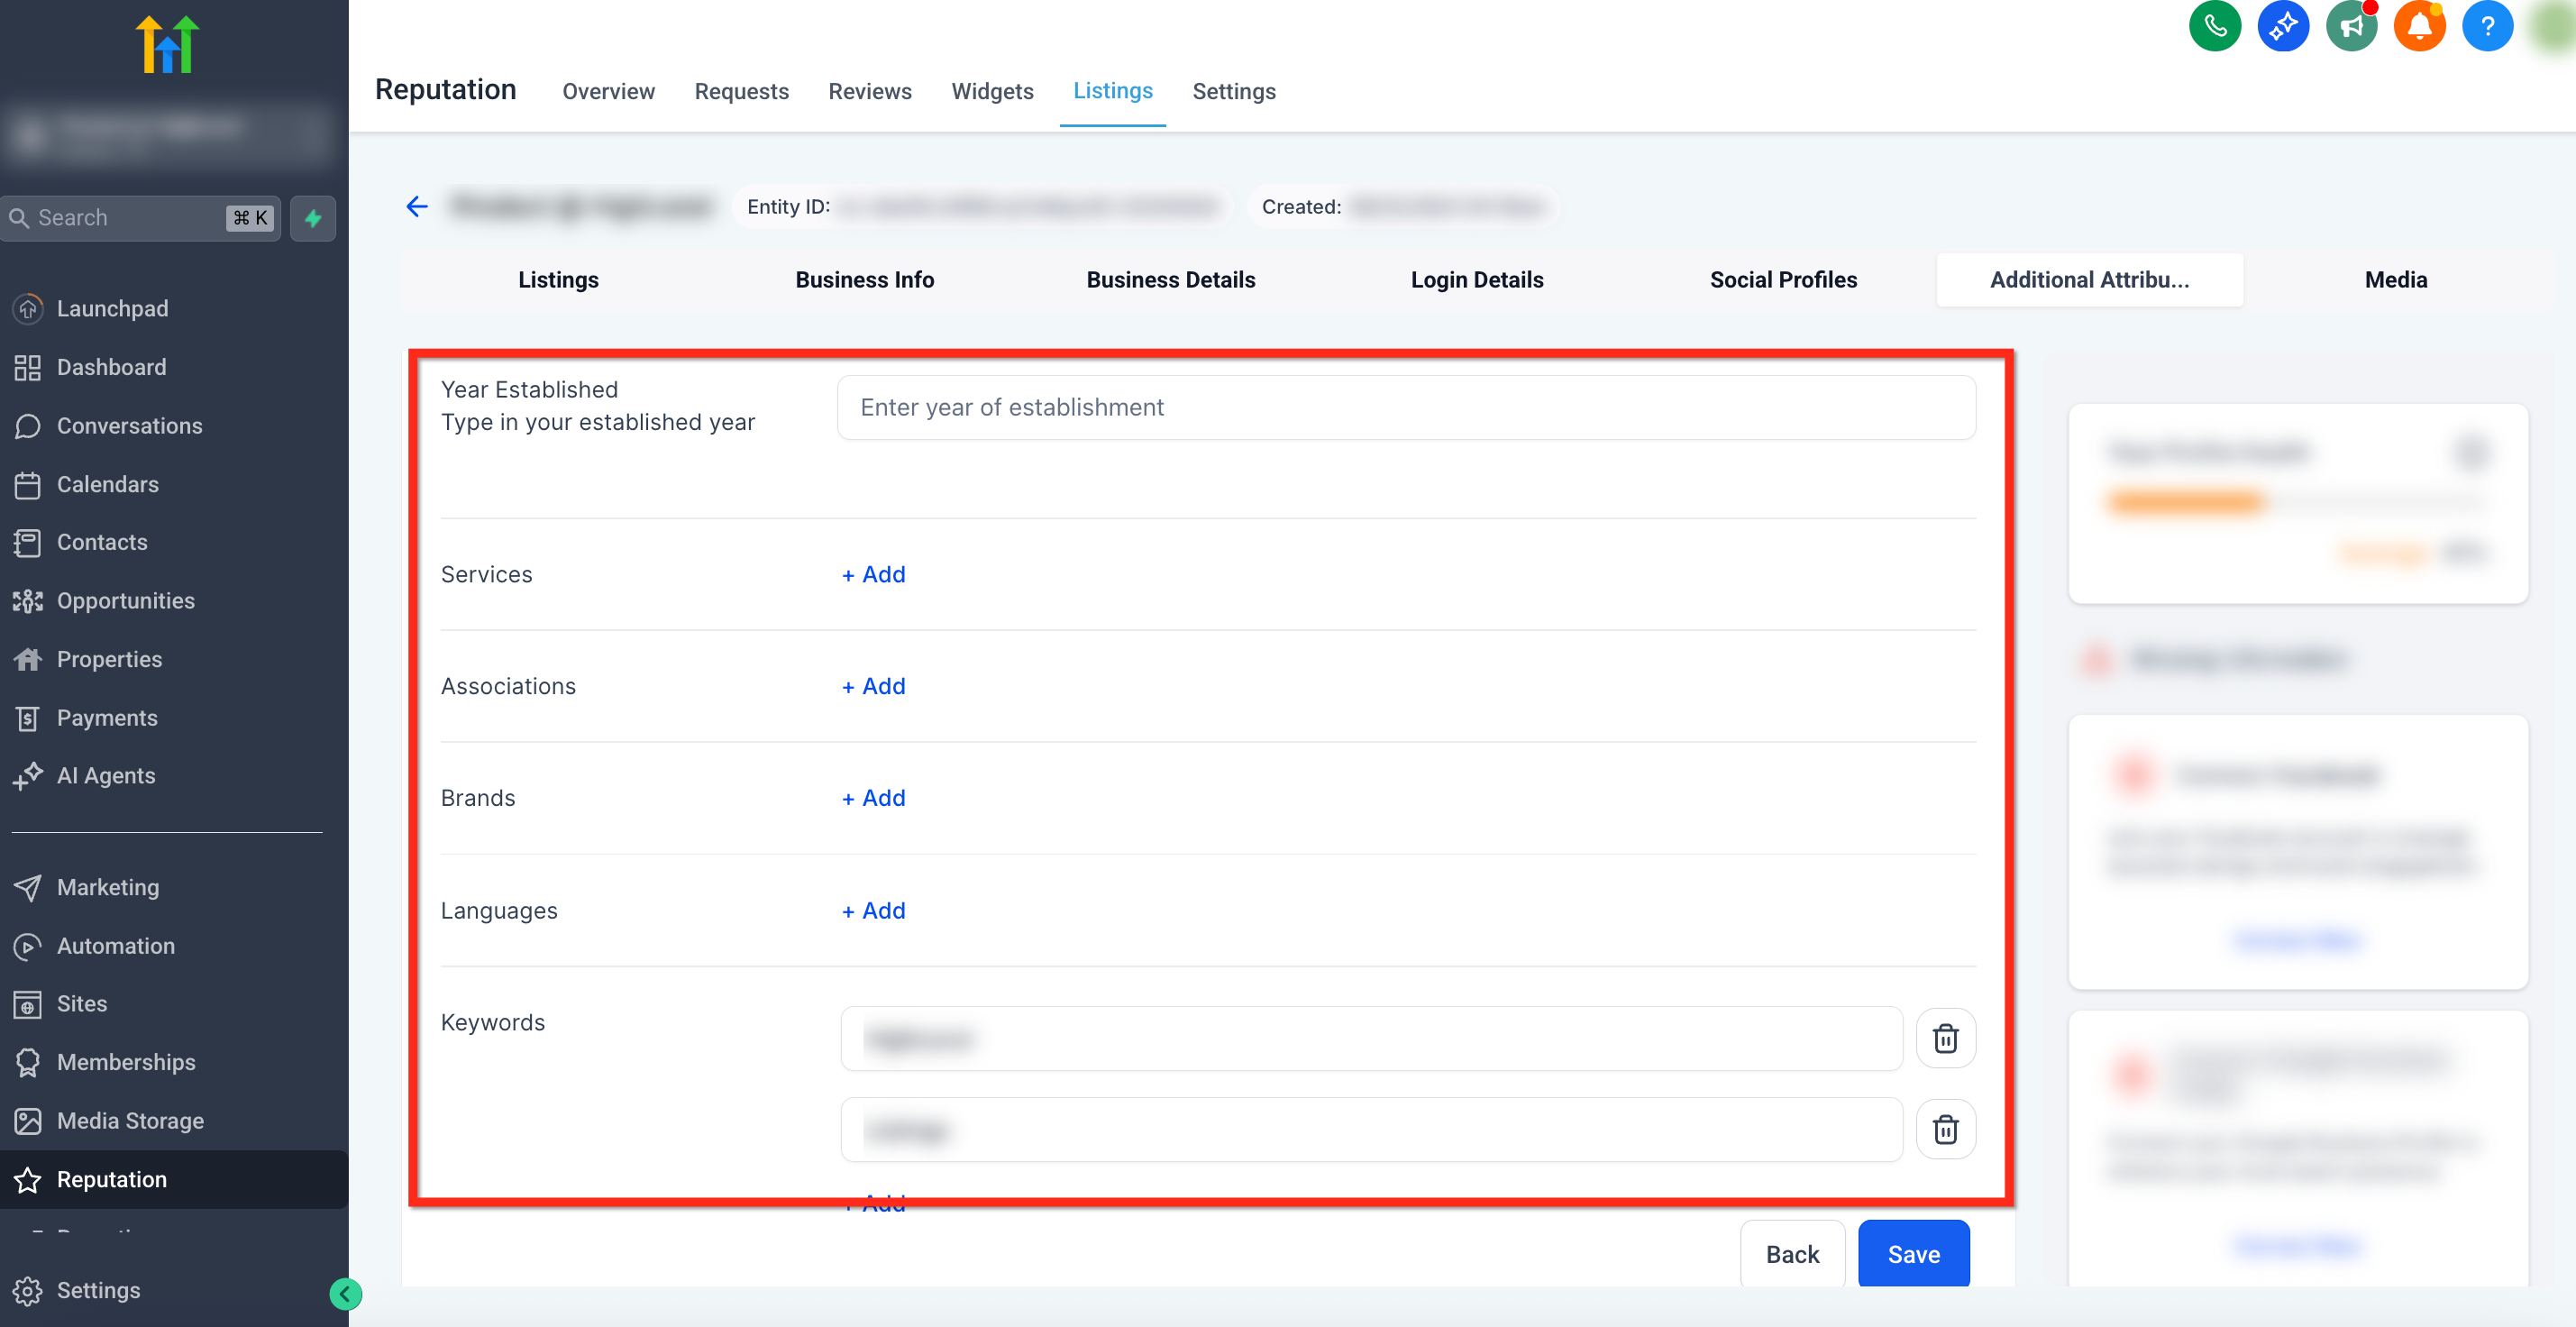Open the megaphone announcements icon

tap(2351, 27)
